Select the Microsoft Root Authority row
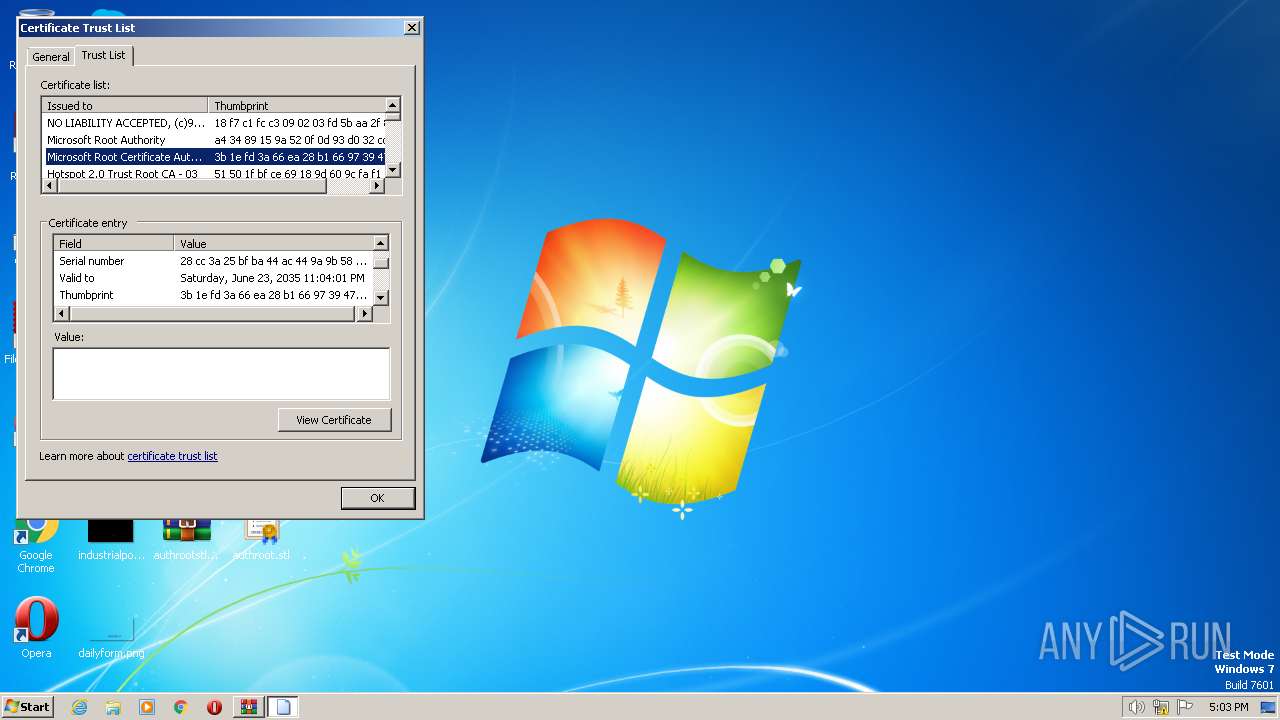 pyautogui.click(x=213, y=140)
